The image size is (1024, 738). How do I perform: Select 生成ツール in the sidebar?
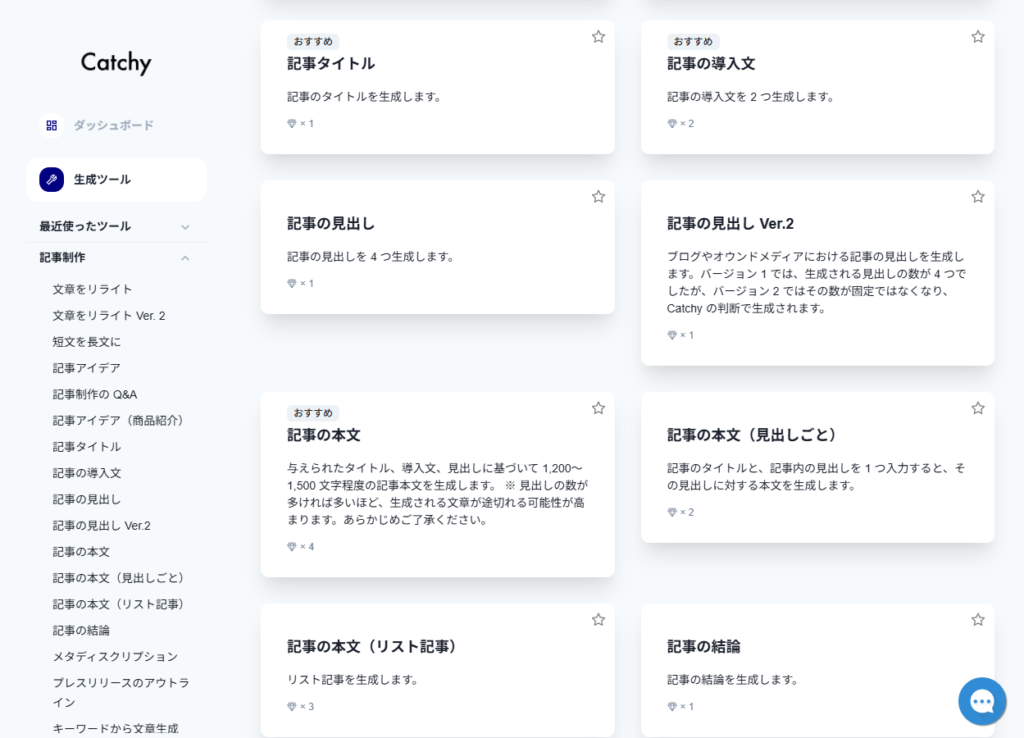click(x=102, y=180)
